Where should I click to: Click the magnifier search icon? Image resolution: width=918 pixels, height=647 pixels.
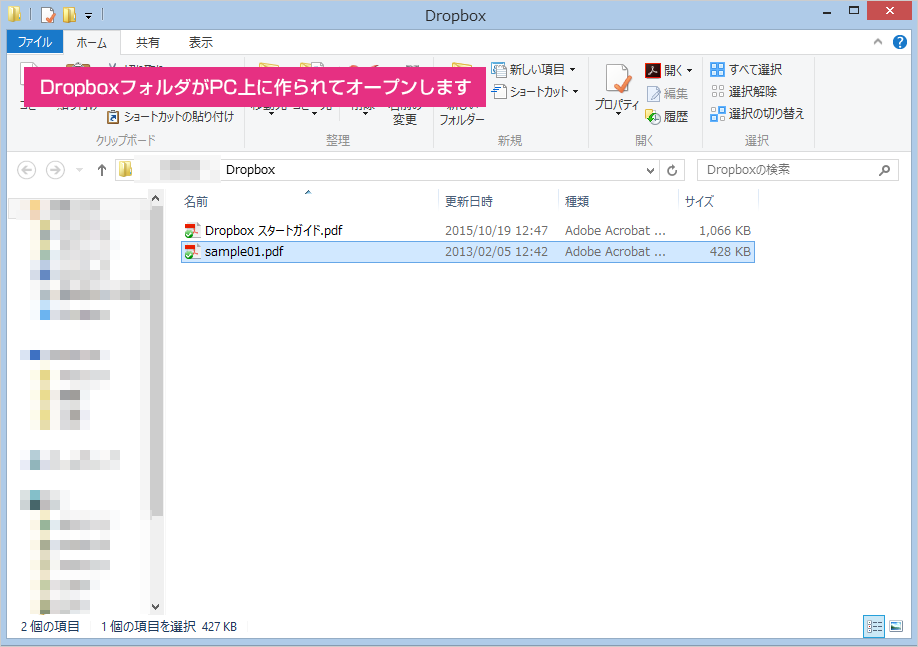[x=884, y=170]
